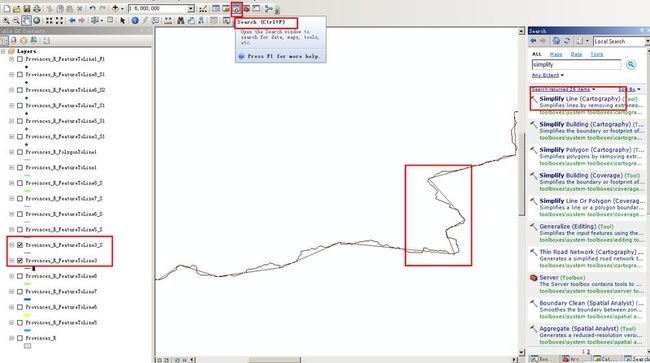Check Provinces_R_FeatureToLine6 layer visibility
Image resolution: width=650 pixels, height=363 pixels.
pos(19,307)
